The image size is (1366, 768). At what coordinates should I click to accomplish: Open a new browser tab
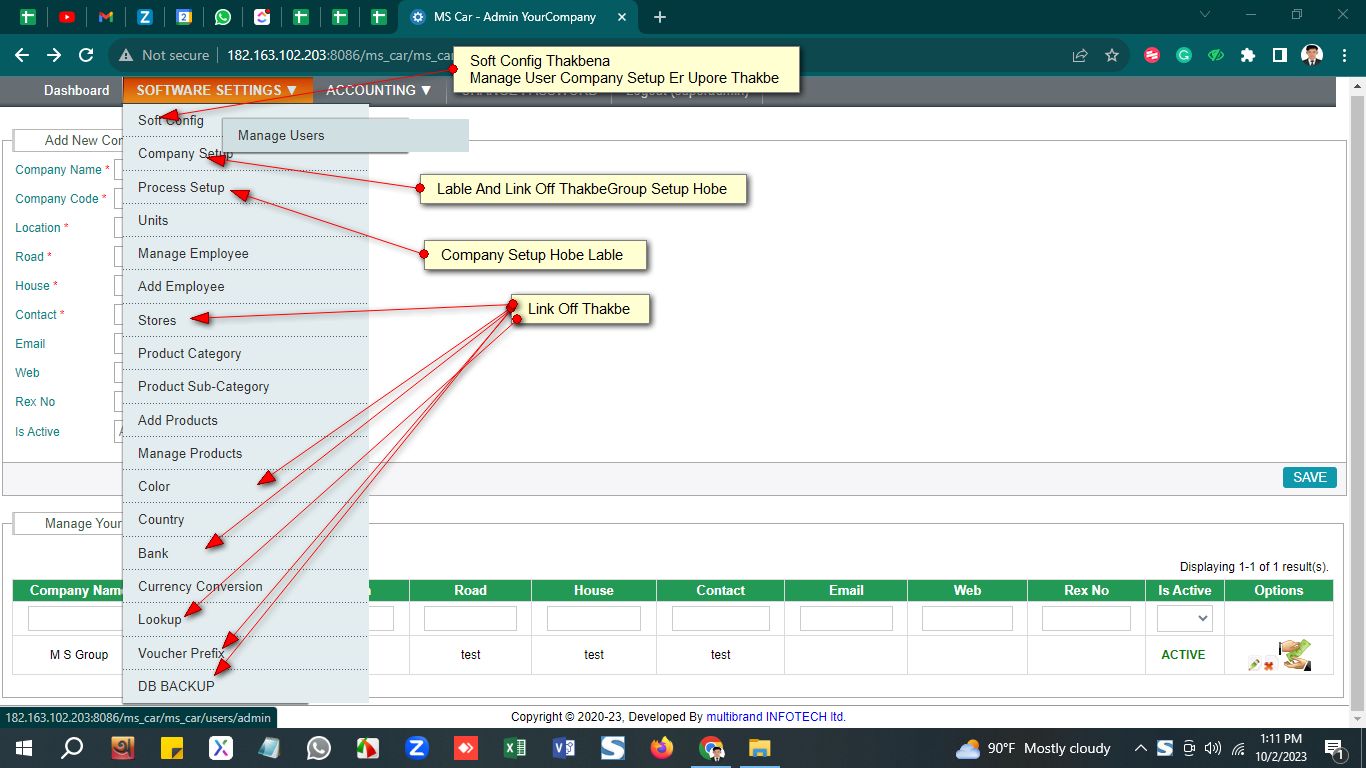(660, 17)
